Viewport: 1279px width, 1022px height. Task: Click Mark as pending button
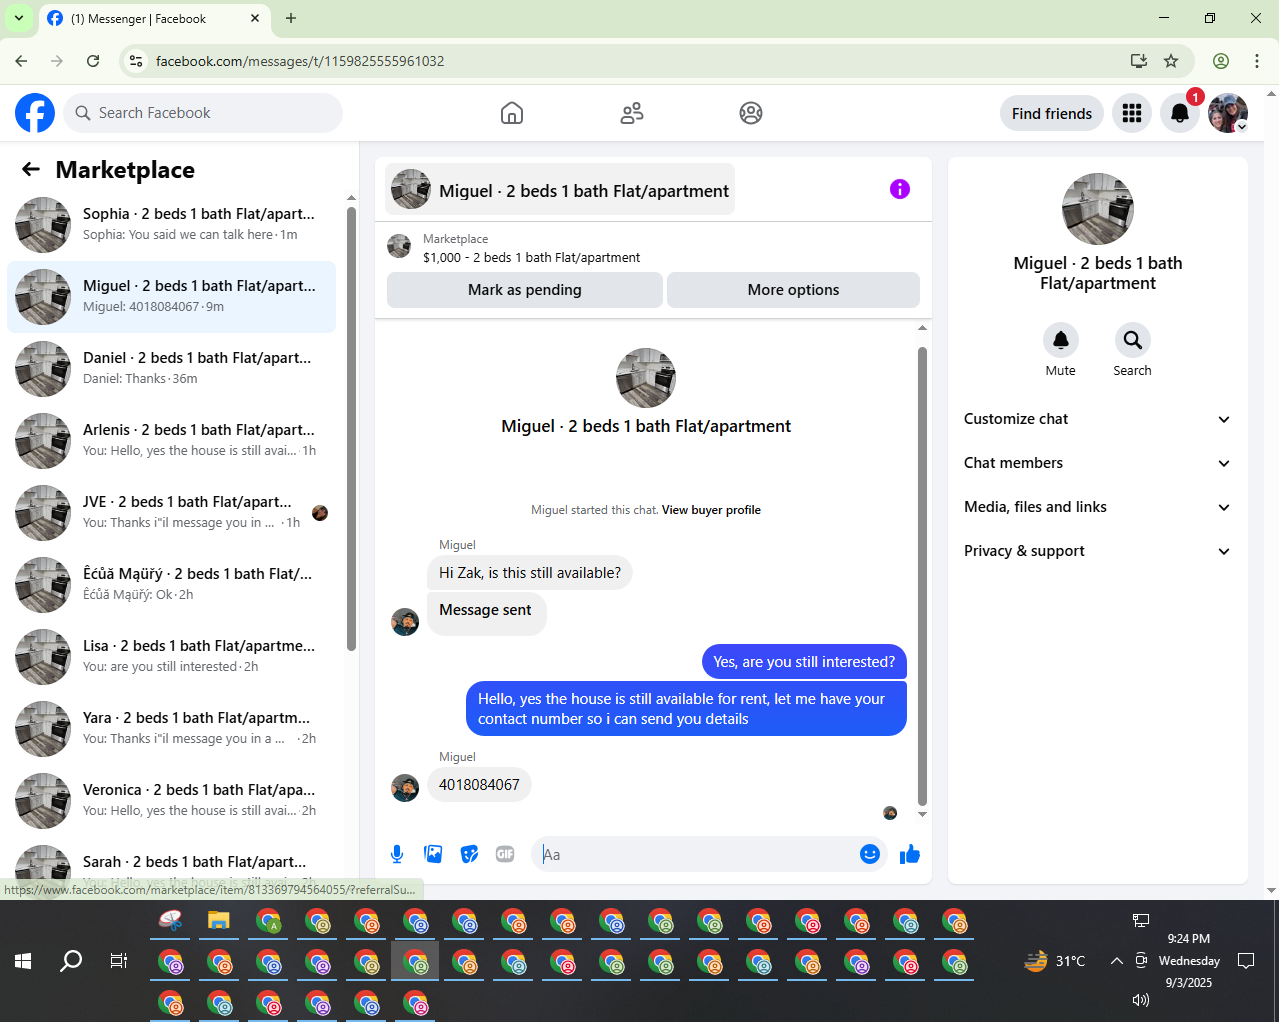pos(525,290)
